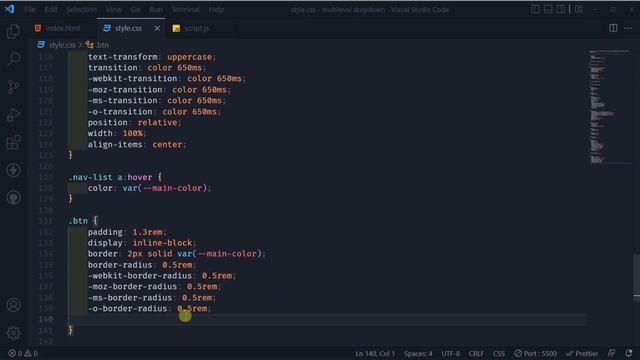Open the GitHub panel icon
The image size is (640, 360).
point(13,198)
